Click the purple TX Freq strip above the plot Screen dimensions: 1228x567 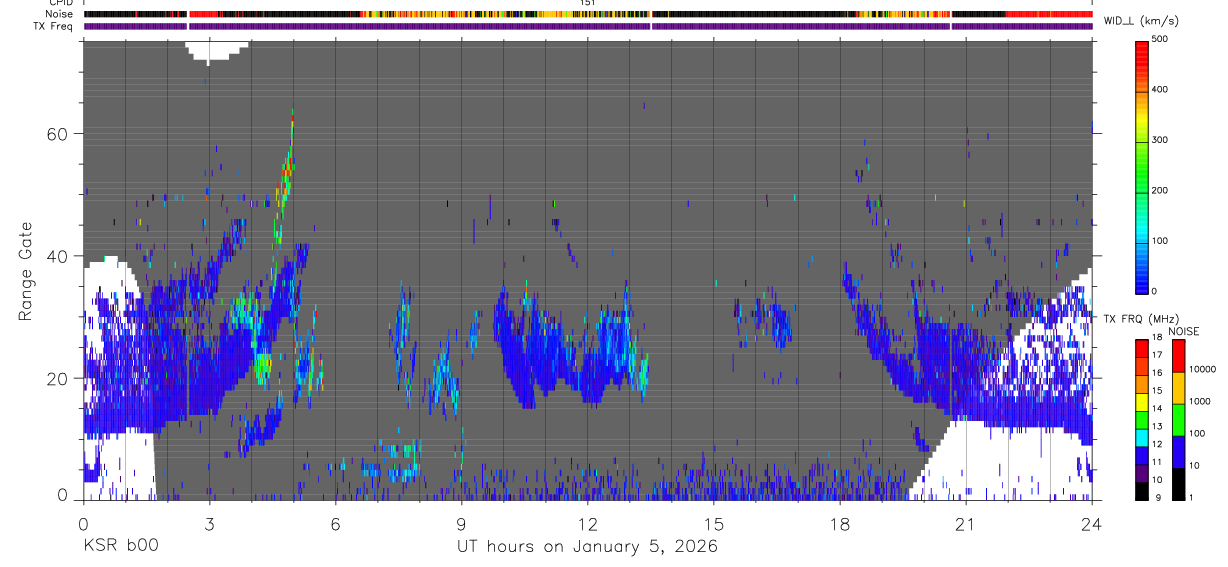click(588, 26)
